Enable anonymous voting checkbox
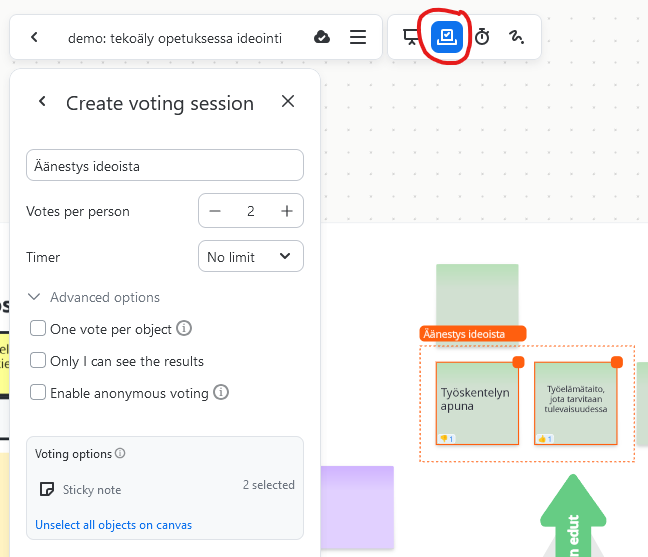The image size is (648, 557). [x=38, y=393]
